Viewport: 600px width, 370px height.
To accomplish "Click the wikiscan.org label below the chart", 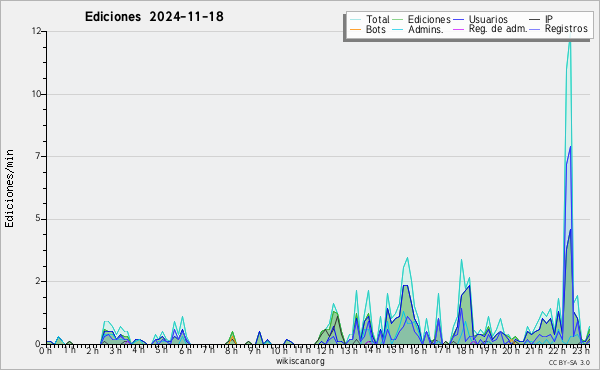I will (300, 361).
